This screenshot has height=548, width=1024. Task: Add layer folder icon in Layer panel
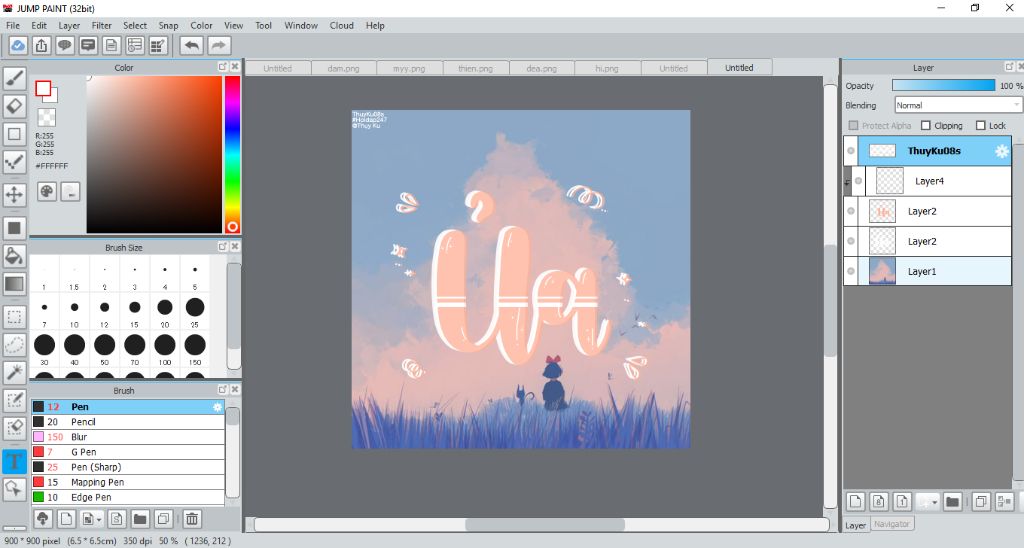[952, 502]
